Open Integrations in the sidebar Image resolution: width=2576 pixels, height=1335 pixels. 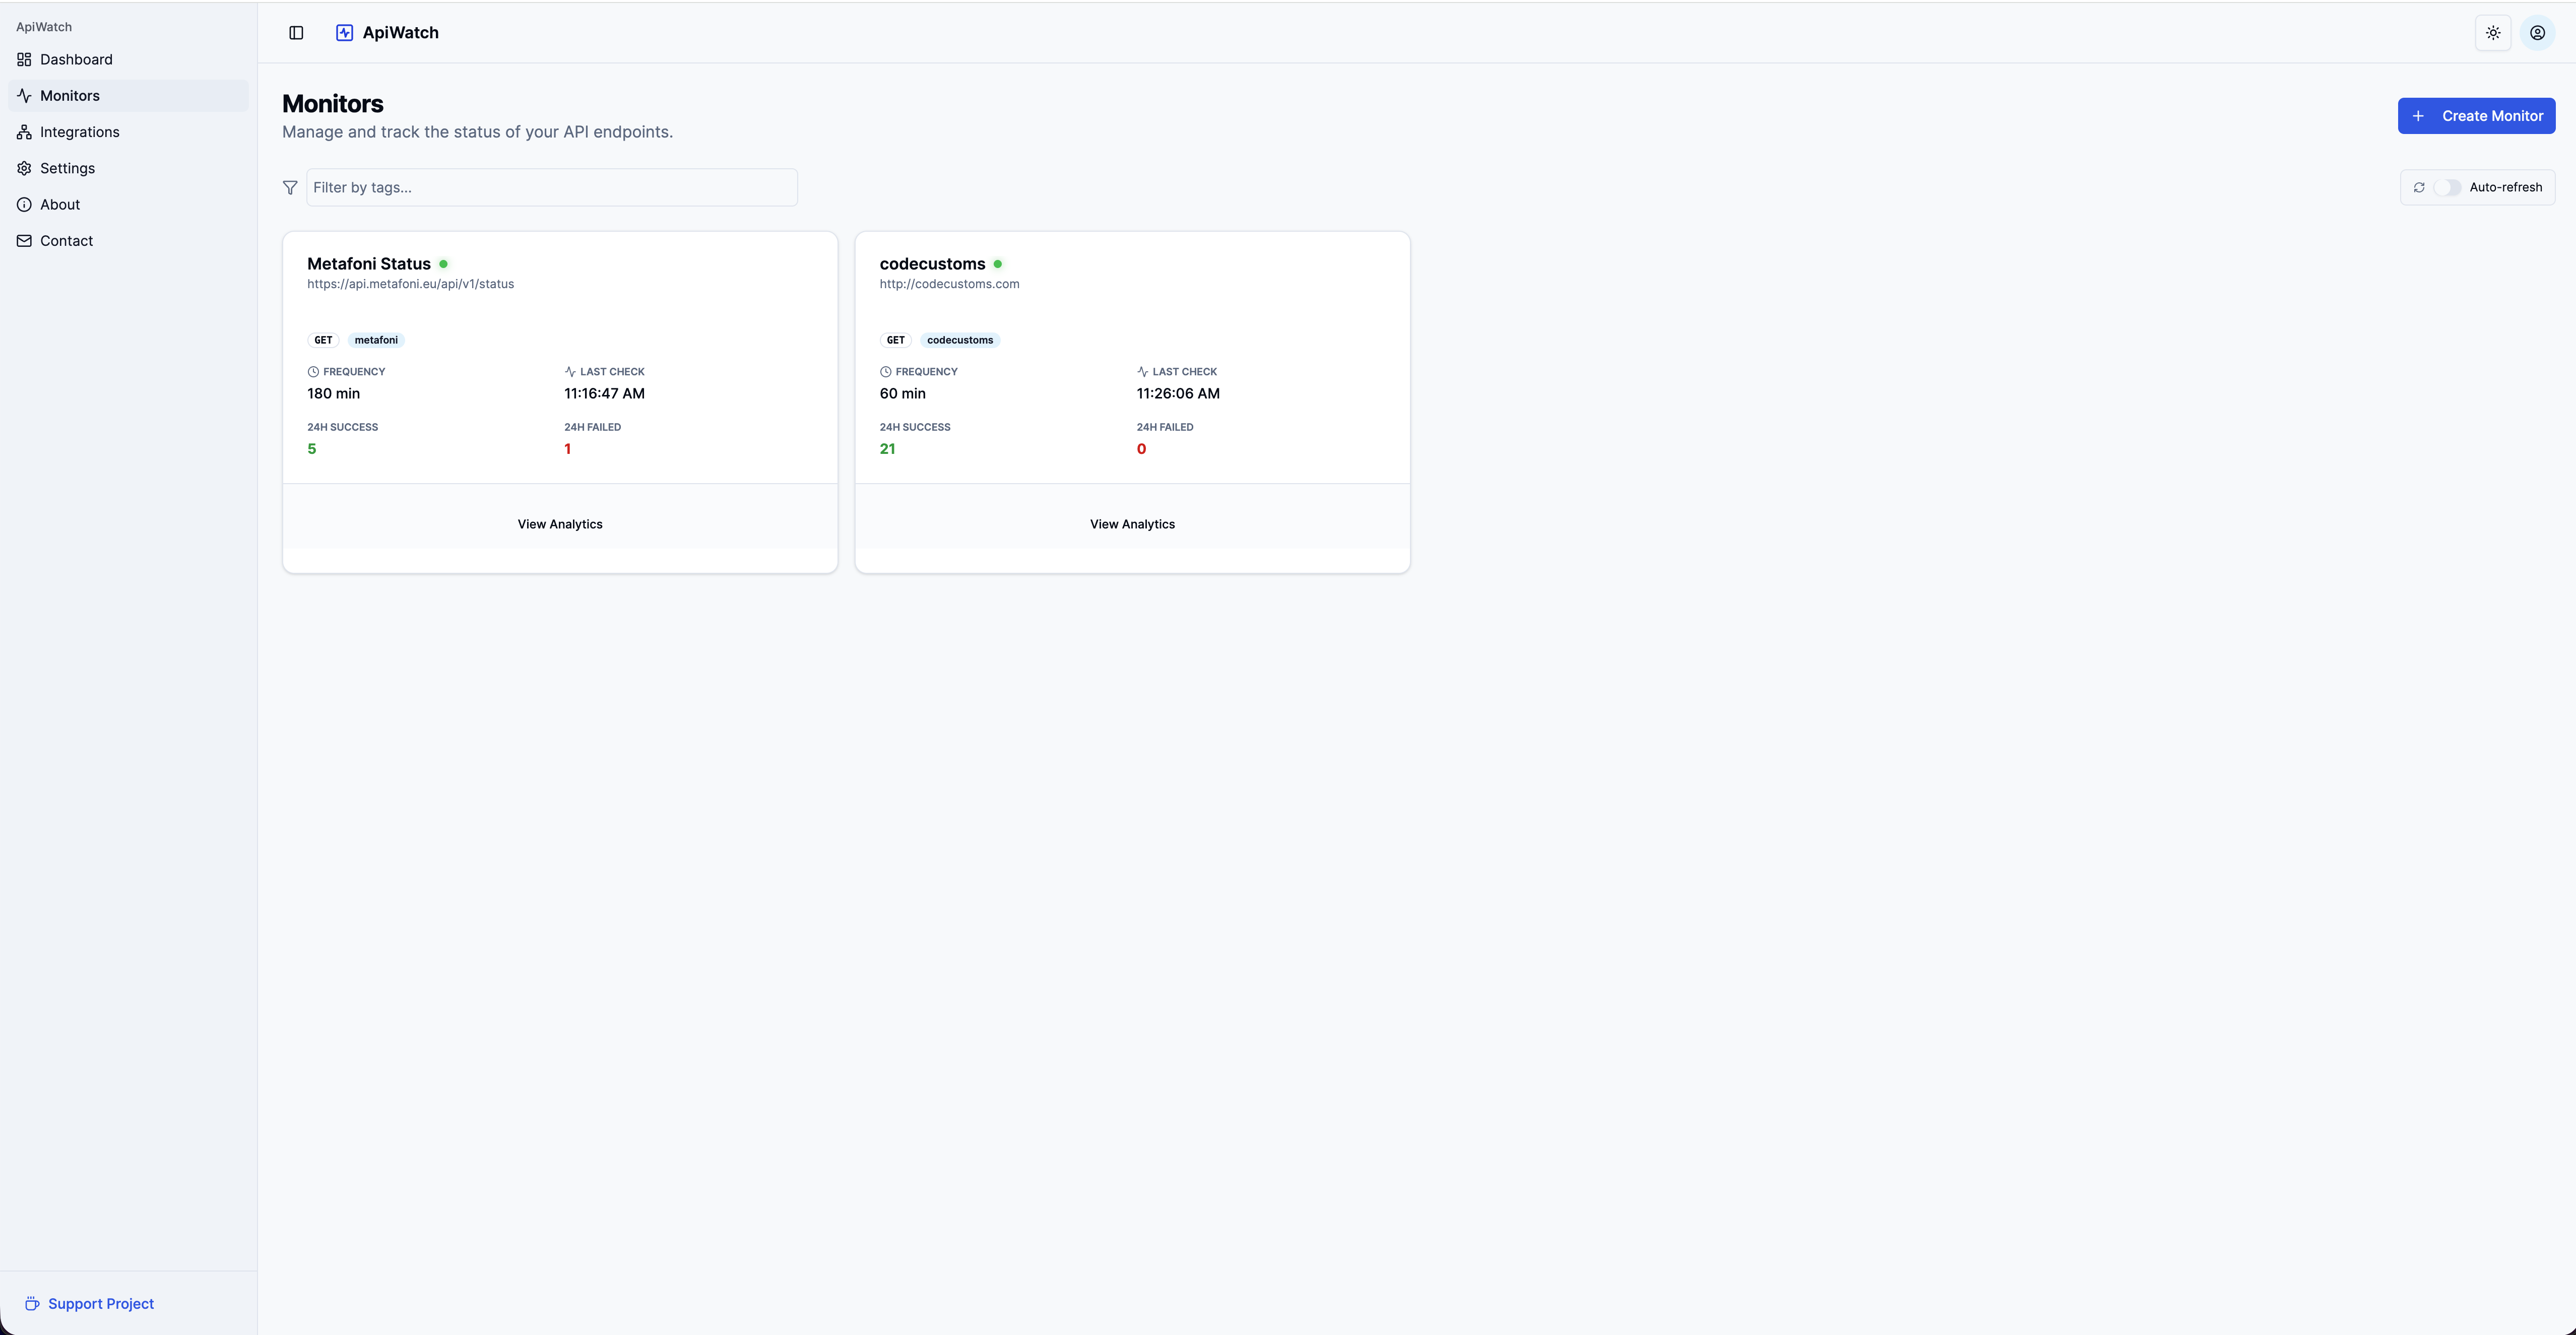[79, 132]
